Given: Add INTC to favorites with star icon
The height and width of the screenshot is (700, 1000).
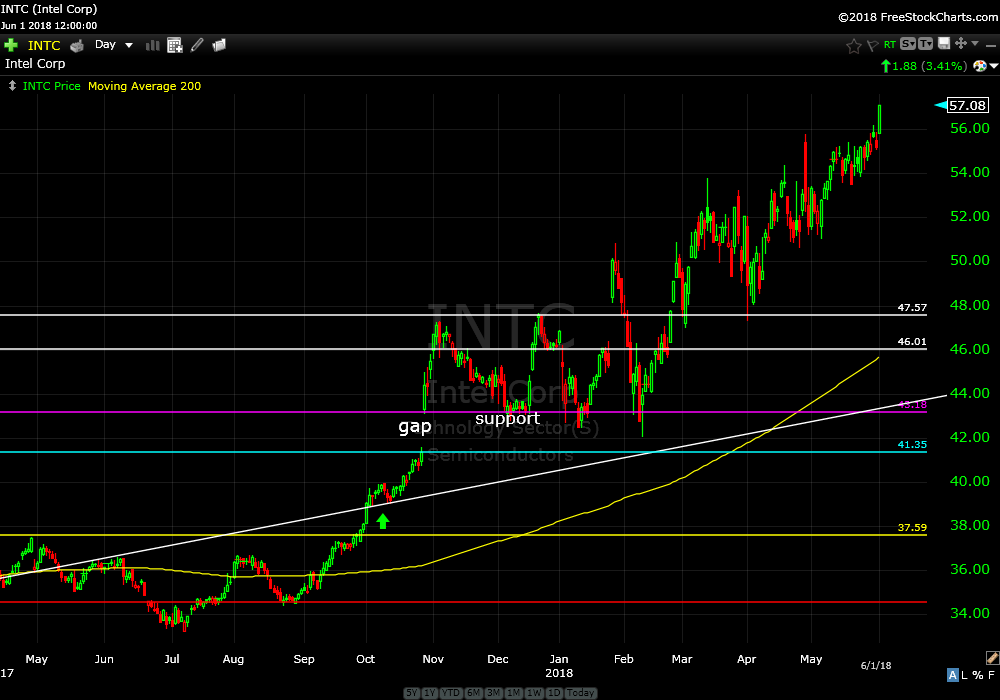Looking at the screenshot, I should [853, 45].
